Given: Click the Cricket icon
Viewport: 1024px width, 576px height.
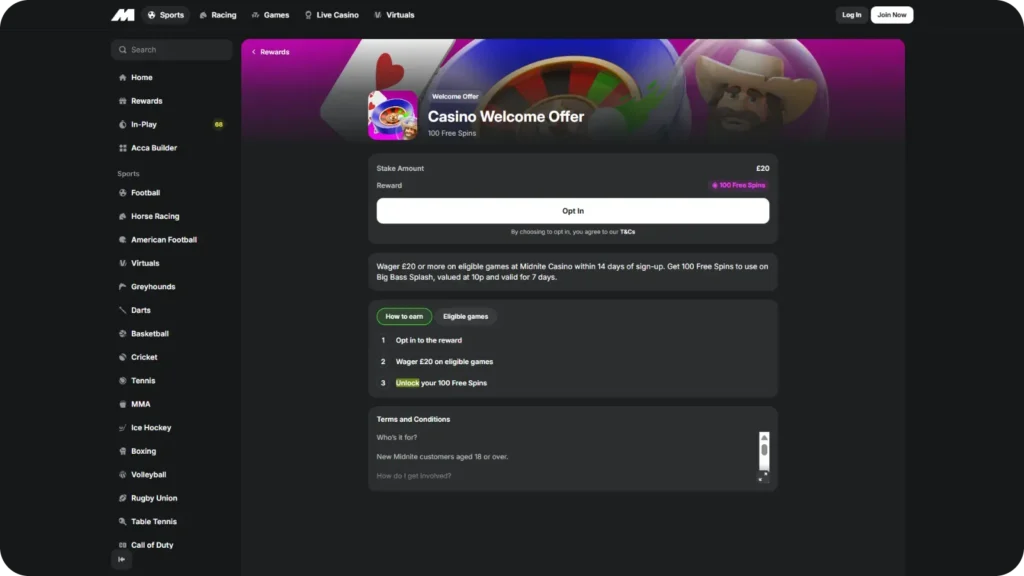Looking at the screenshot, I should [123, 357].
